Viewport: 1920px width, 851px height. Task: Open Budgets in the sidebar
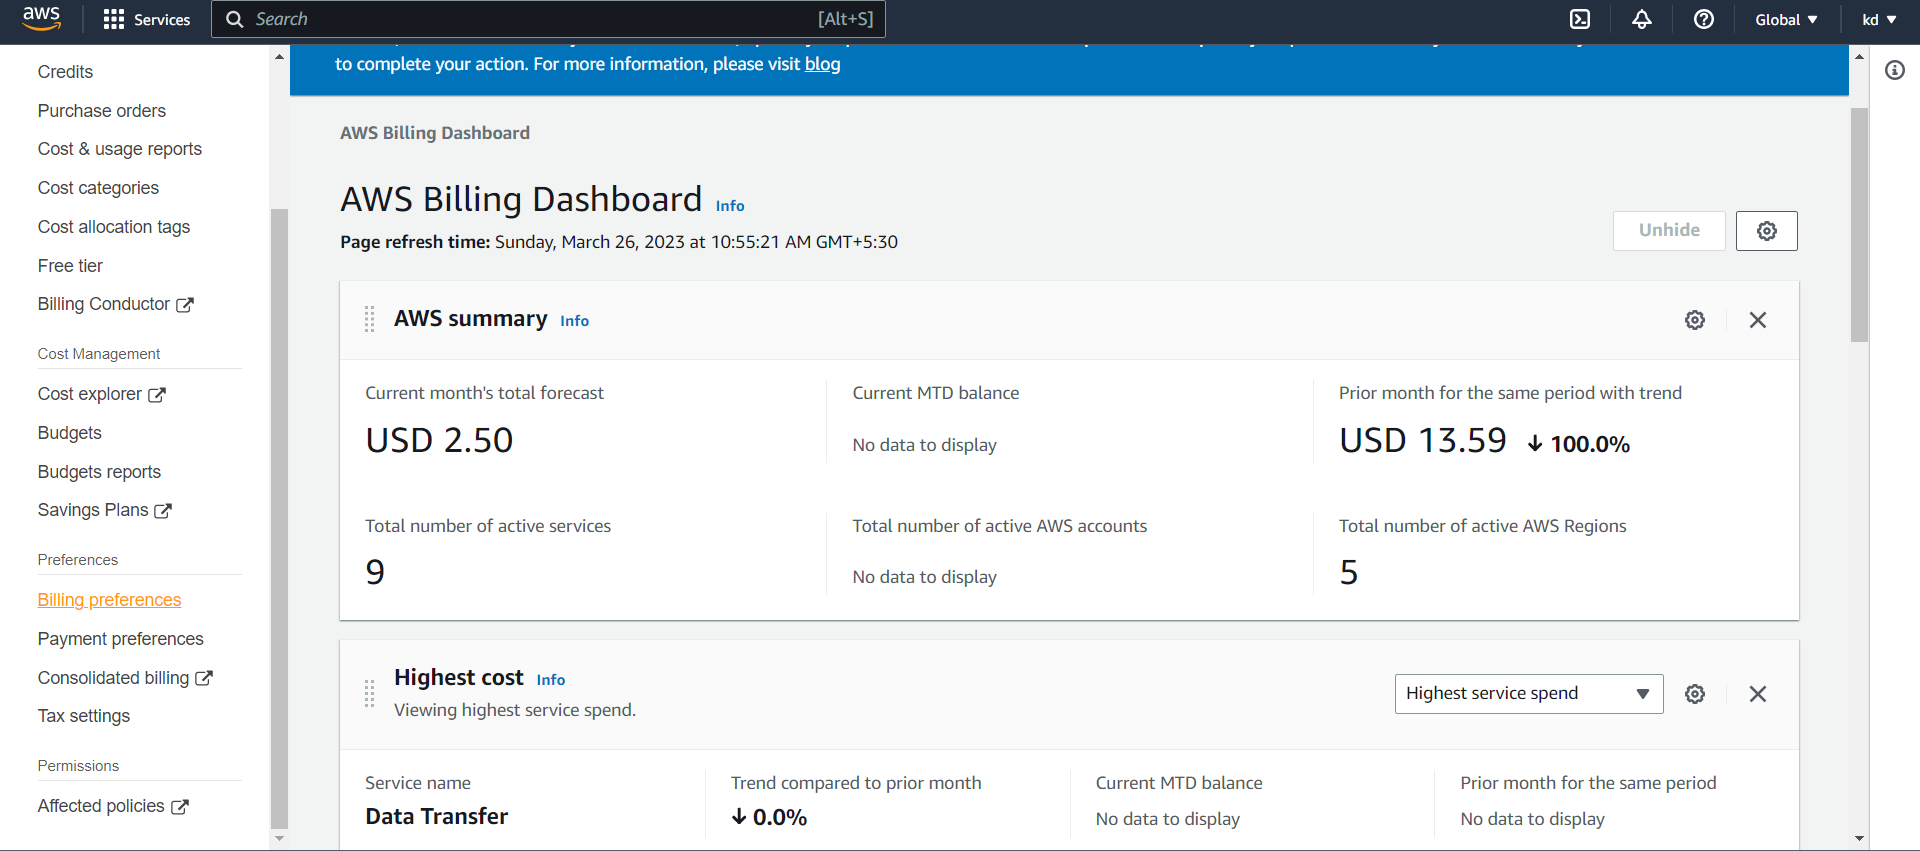(x=70, y=433)
